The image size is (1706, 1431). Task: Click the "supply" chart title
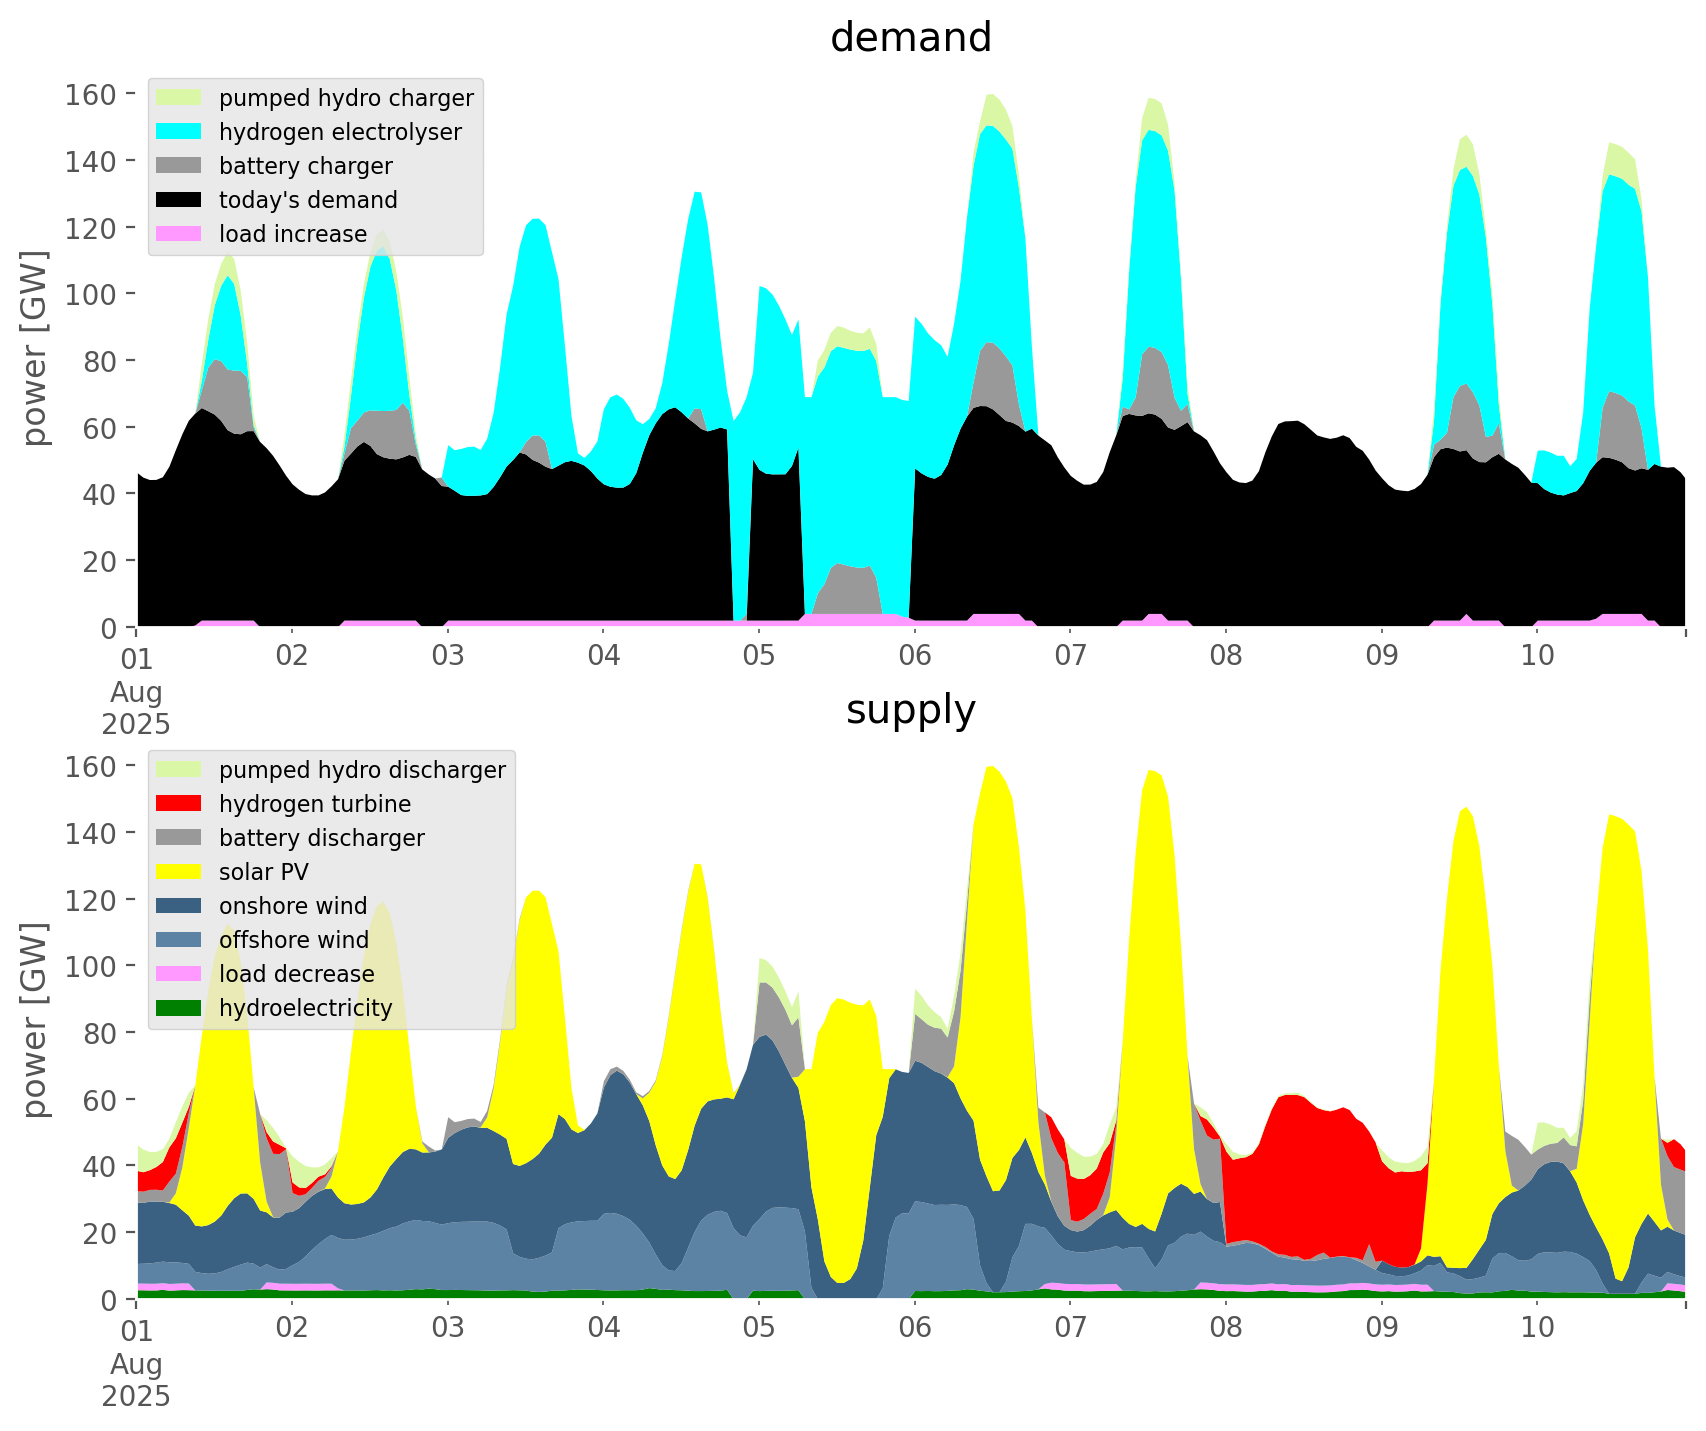coord(910,710)
